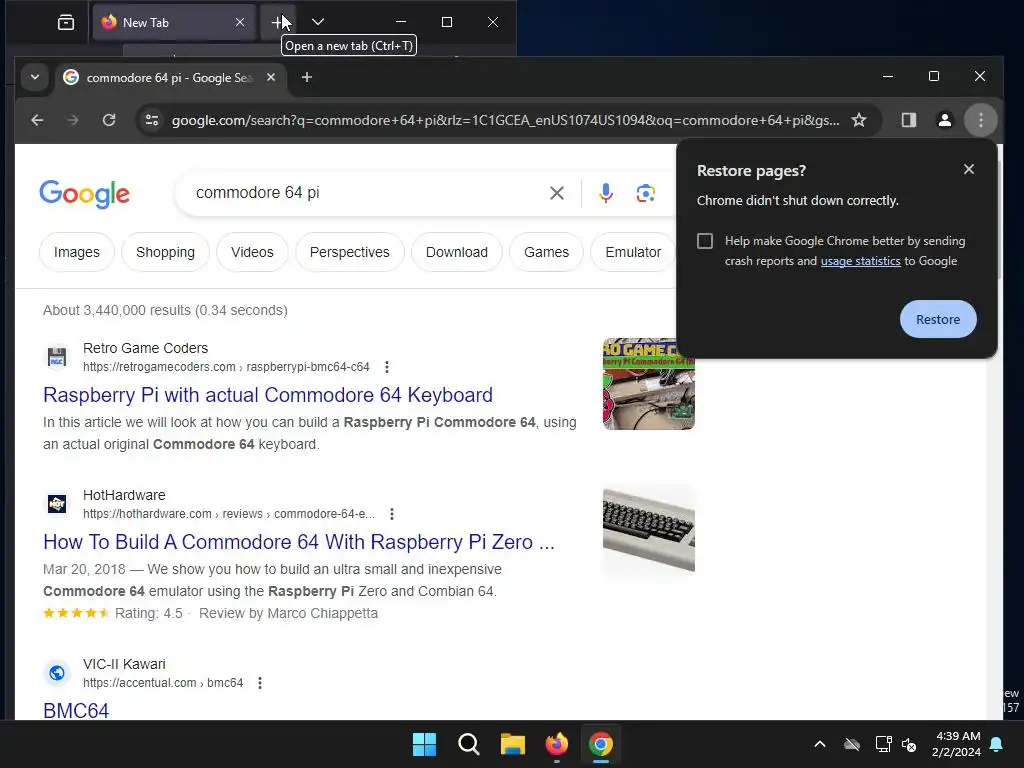Open Chrome side panel
Image resolution: width=1024 pixels, height=768 pixels.
pyautogui.click(x=908, y=120)
